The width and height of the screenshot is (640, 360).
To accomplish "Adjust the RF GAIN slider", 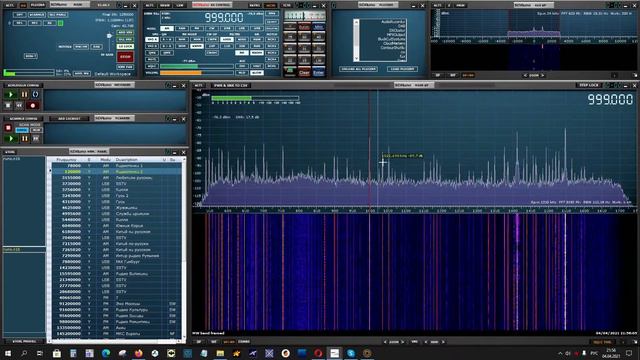I will point(109,36).
